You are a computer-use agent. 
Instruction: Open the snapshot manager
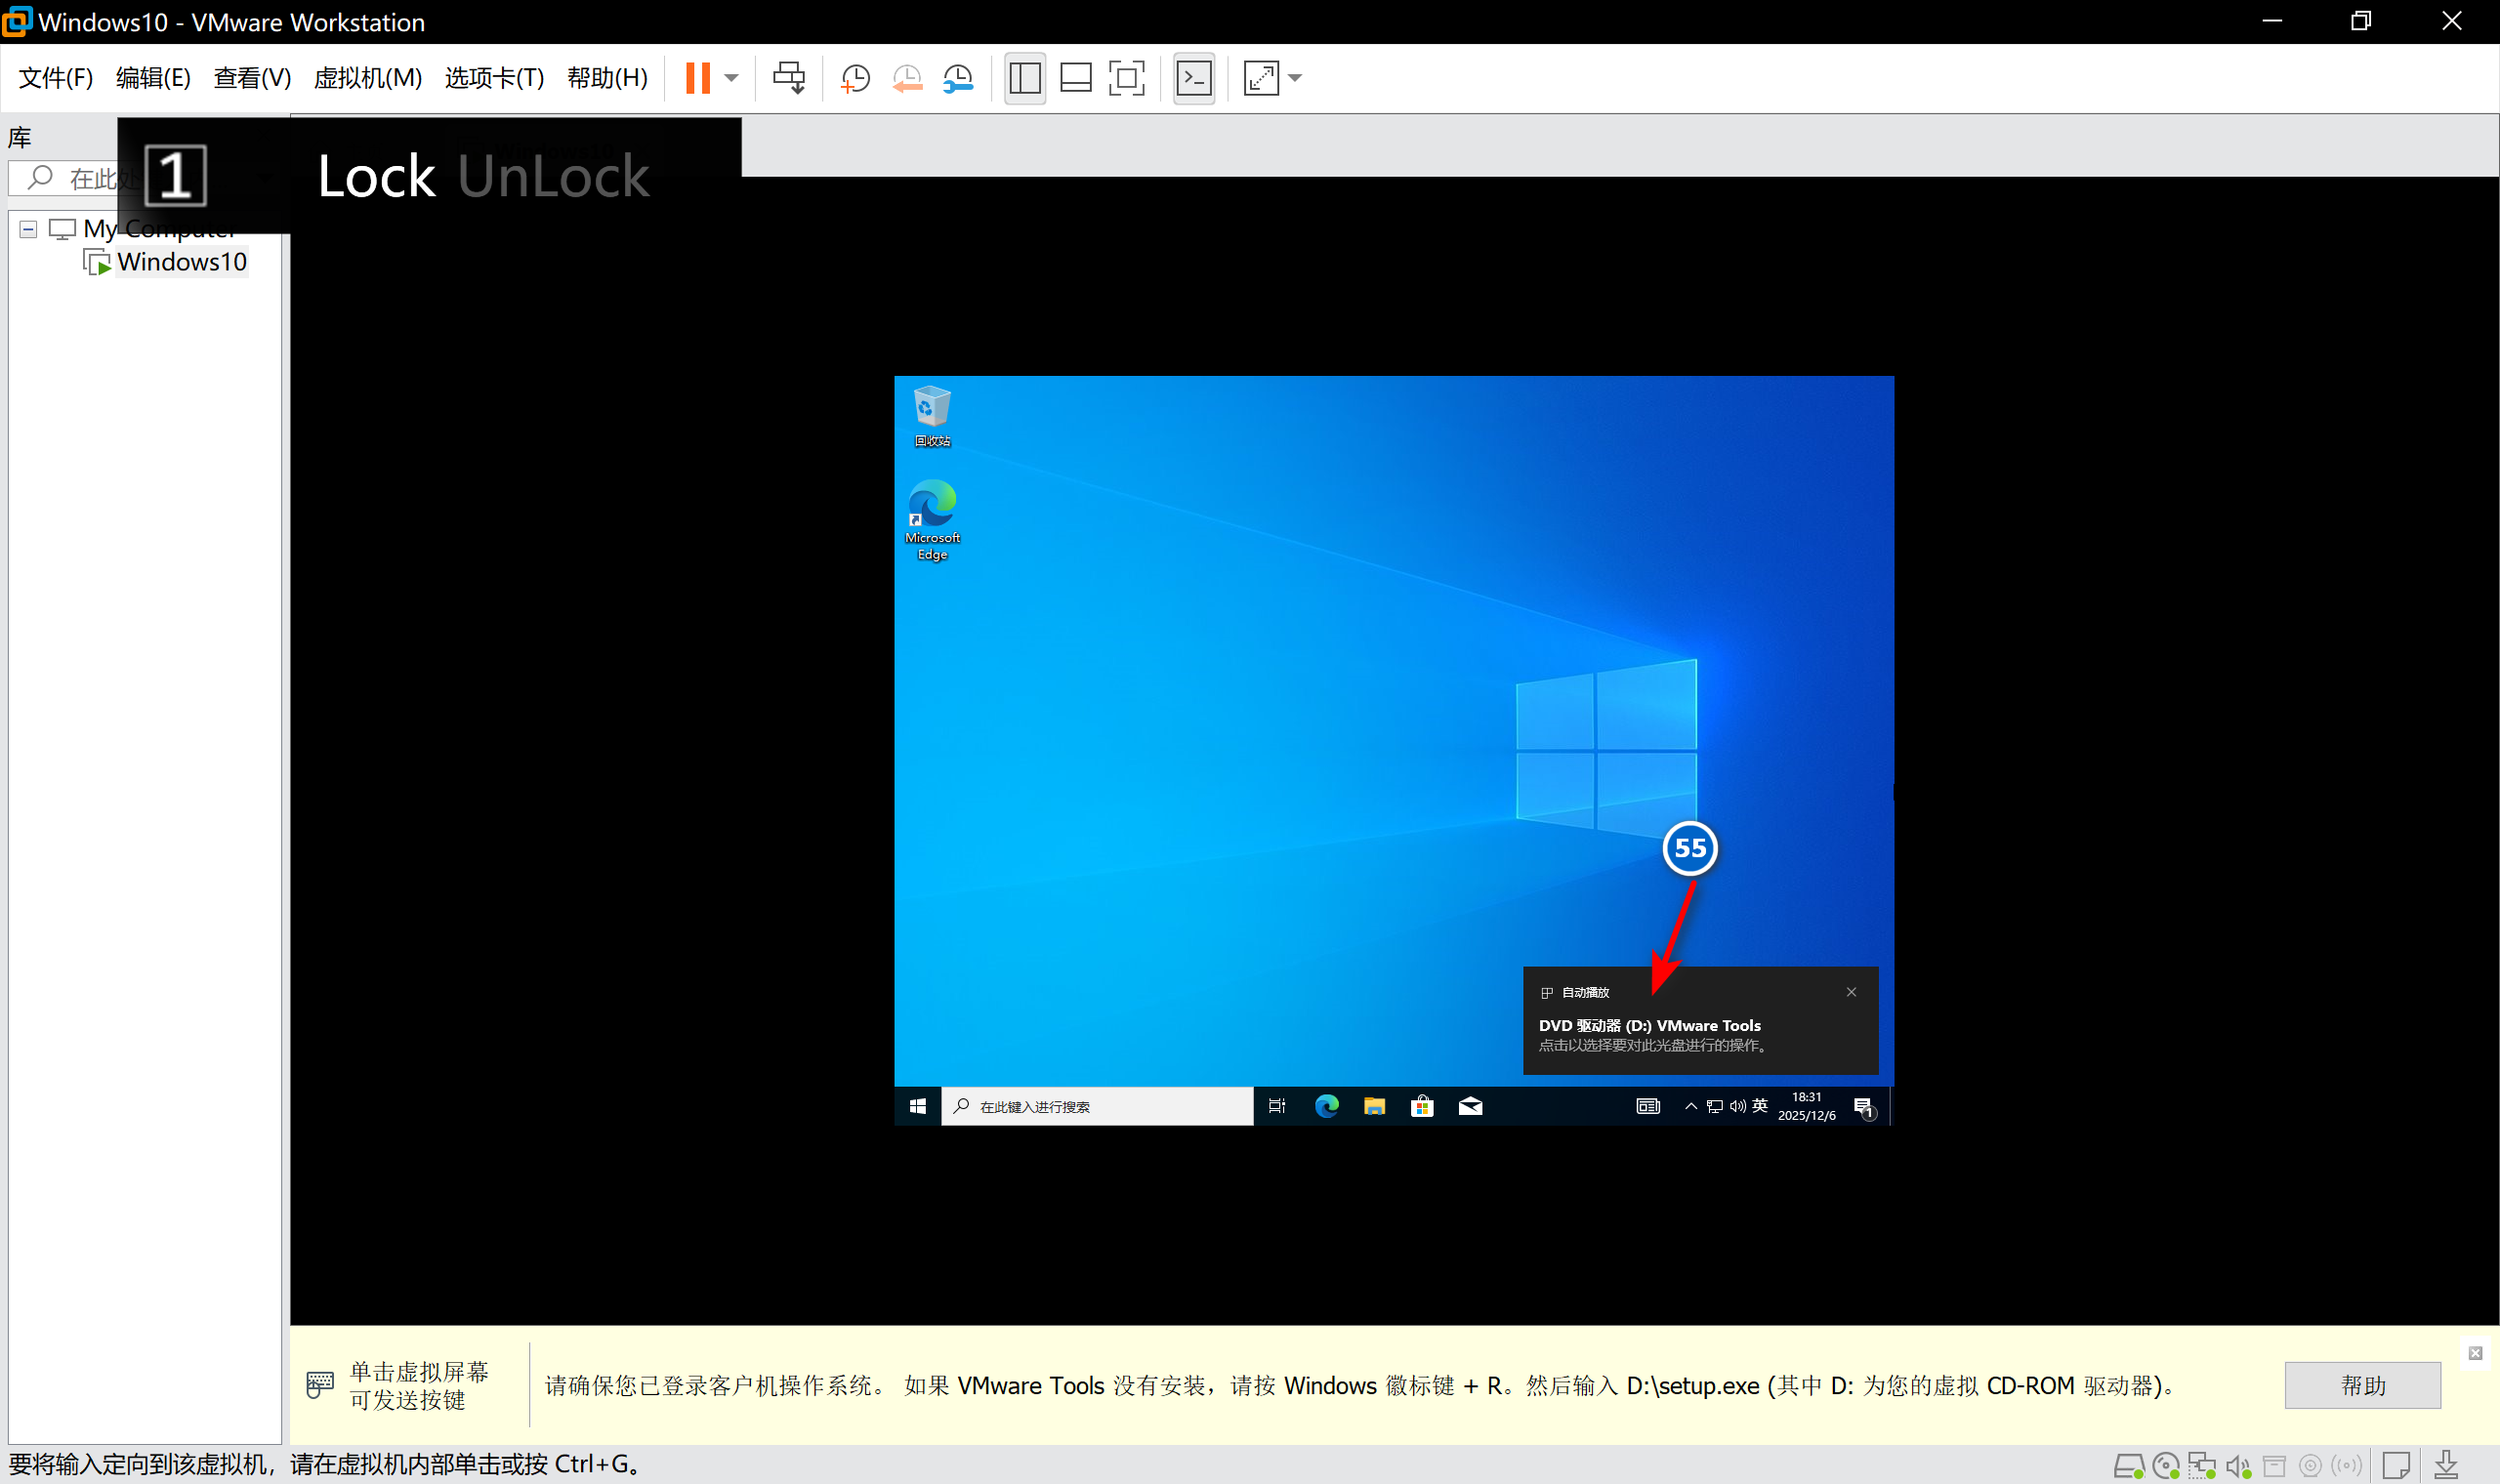point(958,77)
